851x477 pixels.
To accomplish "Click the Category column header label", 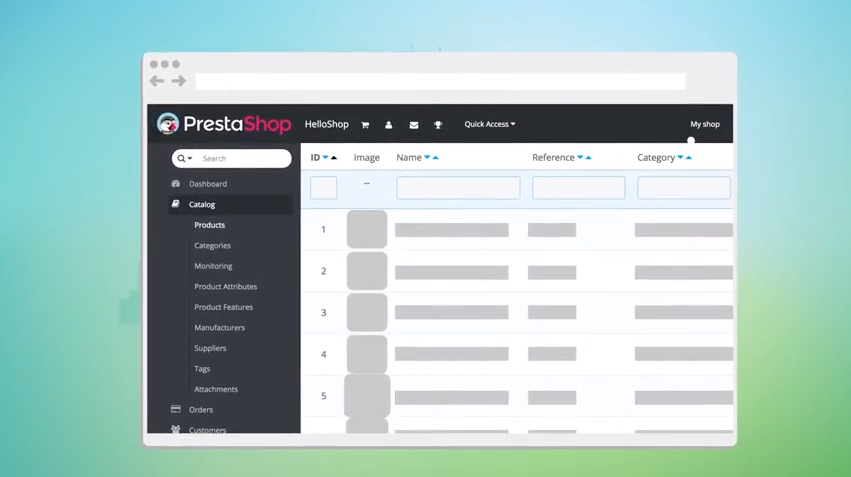I will pos(656,158).
